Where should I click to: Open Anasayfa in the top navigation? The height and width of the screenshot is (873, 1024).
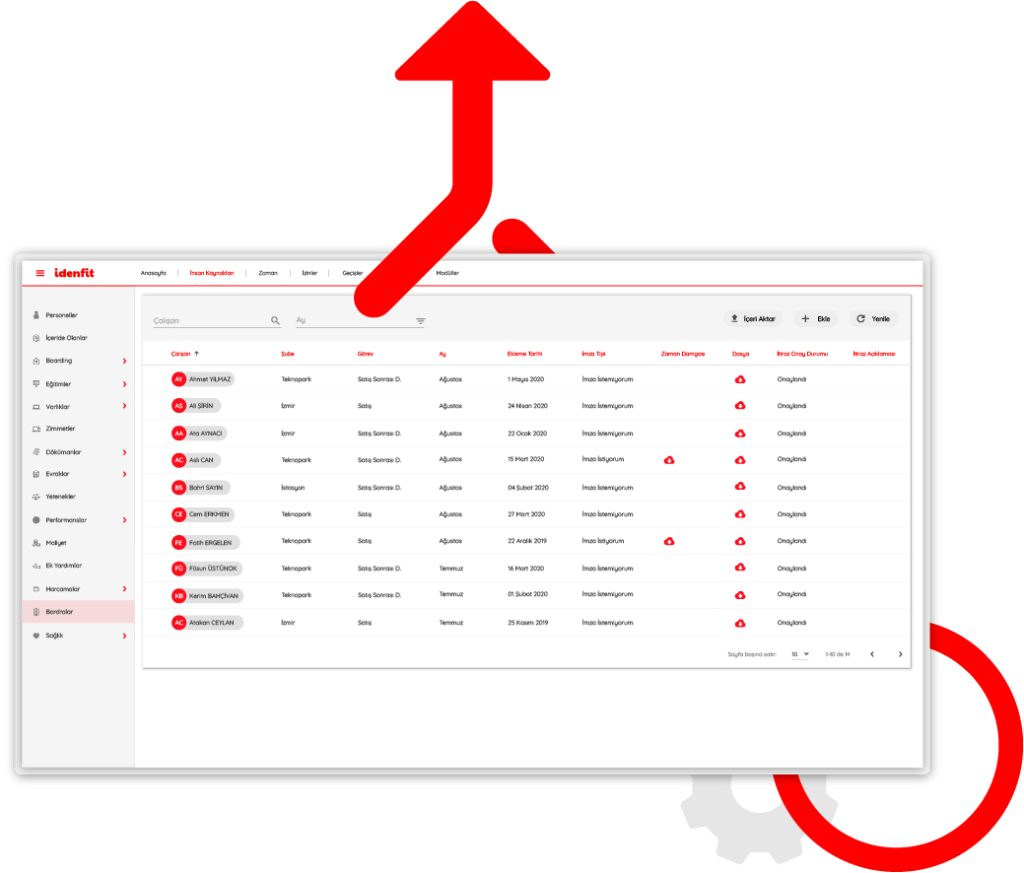[x=153, y=273]
